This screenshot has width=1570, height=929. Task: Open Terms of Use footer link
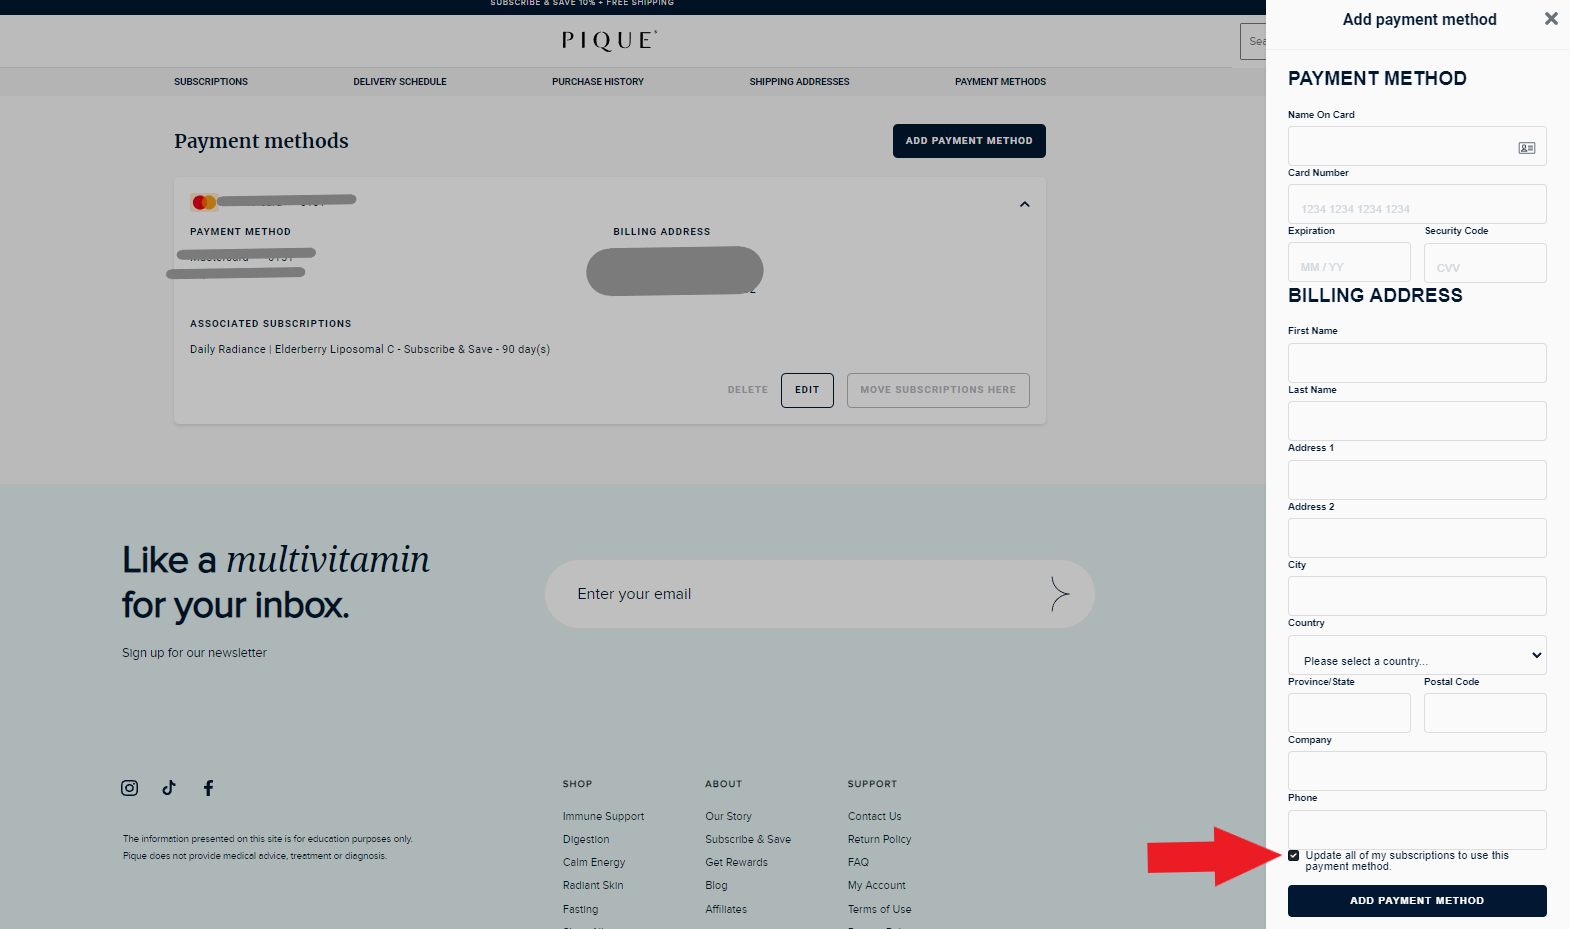tap(880, 910)
